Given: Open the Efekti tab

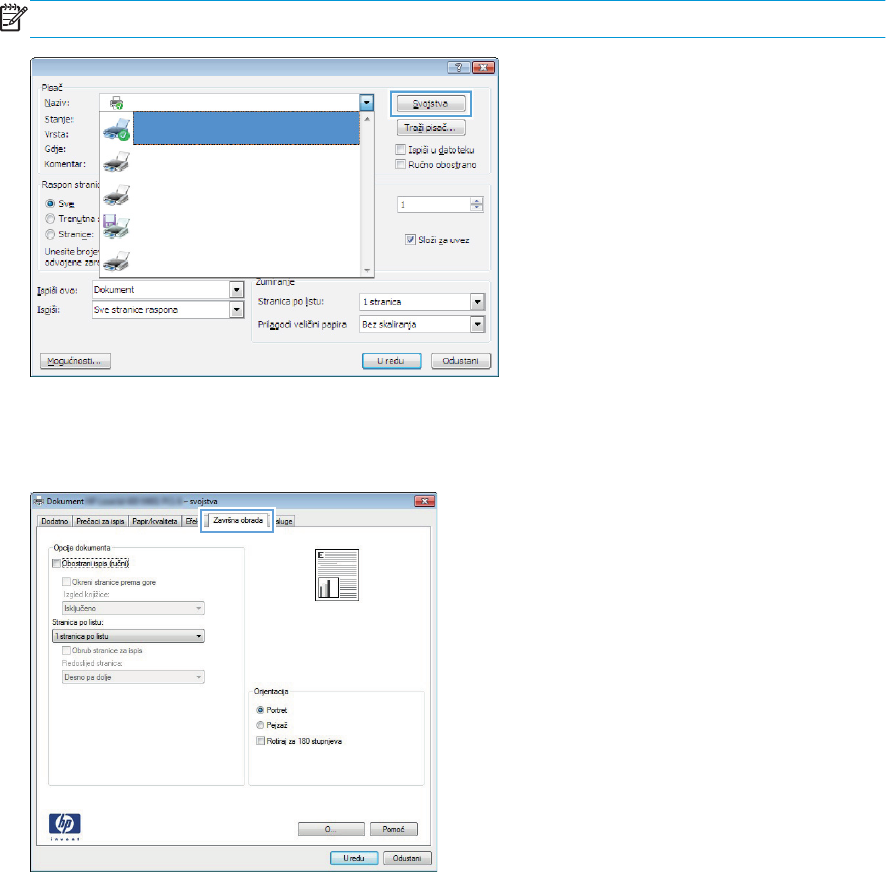Looking at the screenshot, I should [192, 521].
